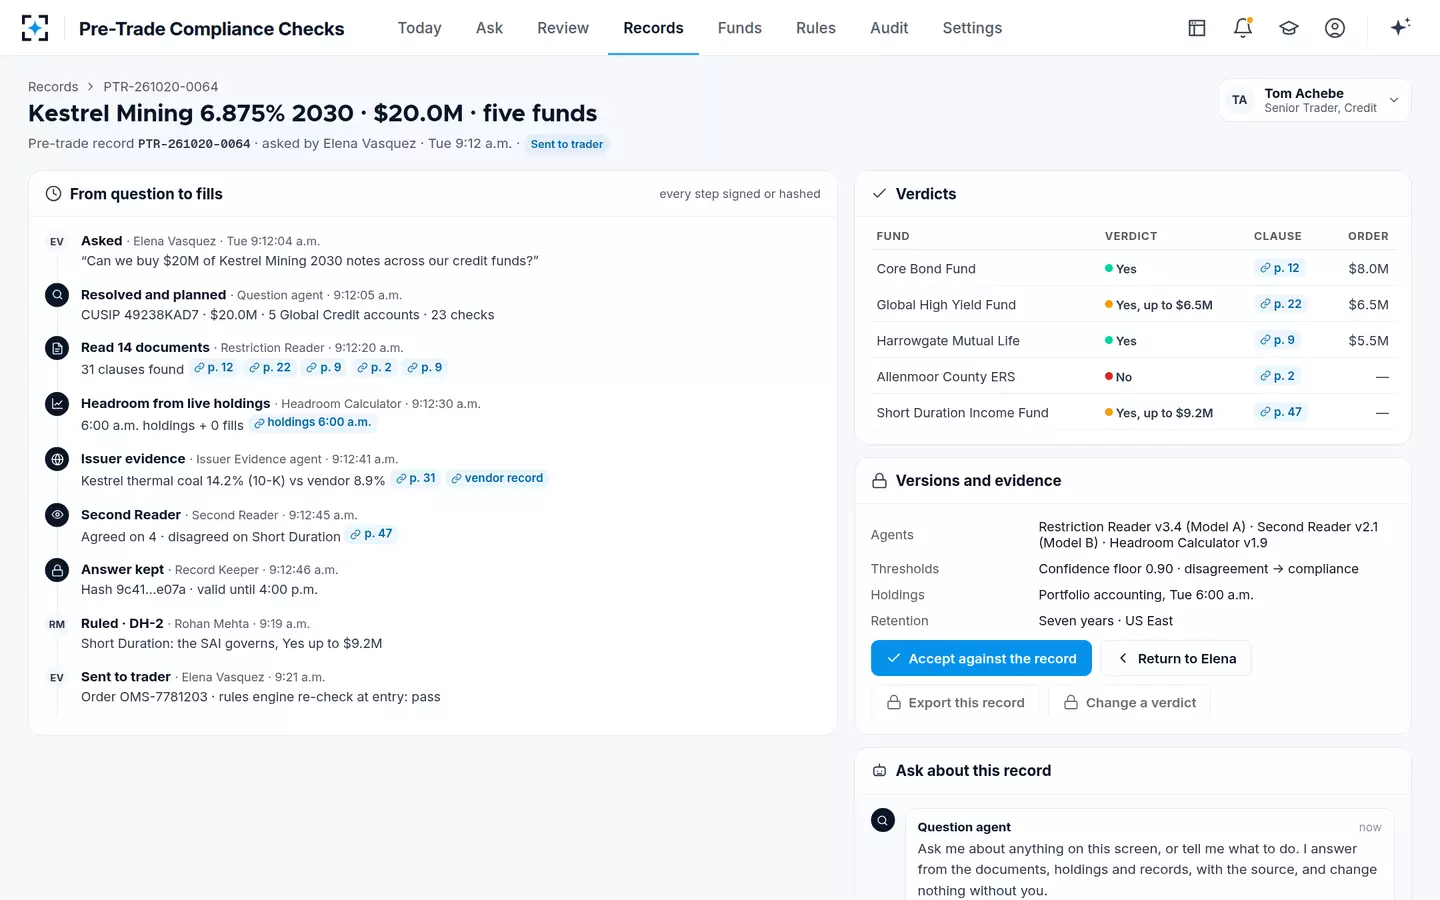1440x900 pixels.
Task: Open Allenmoor County ERS clause p. 2
Action: tap(1278, 376)
